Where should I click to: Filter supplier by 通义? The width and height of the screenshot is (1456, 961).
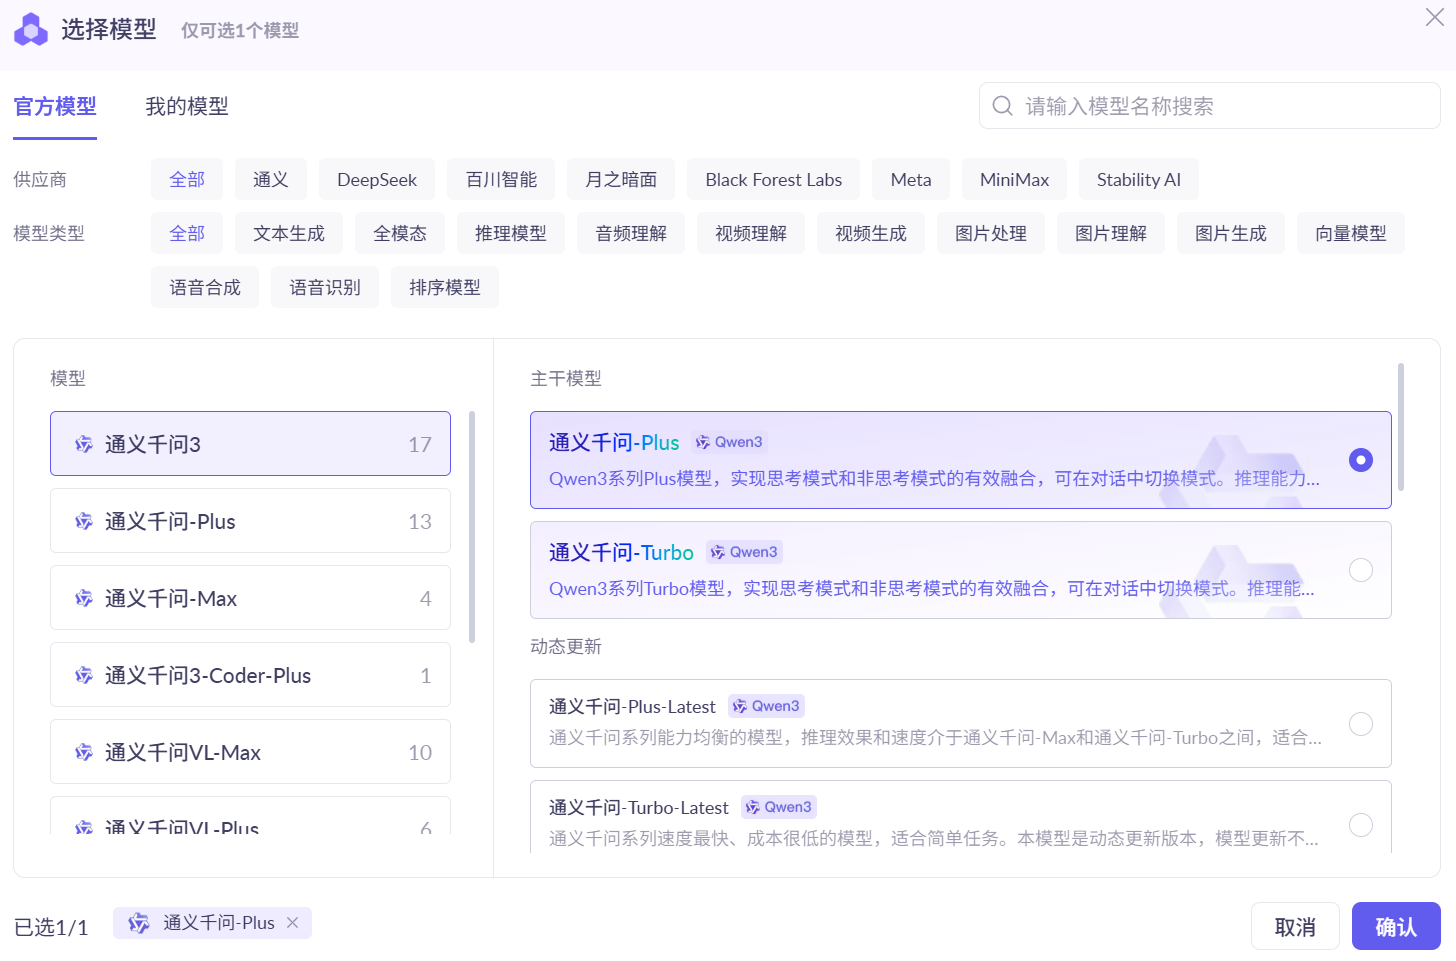(271, 179)
